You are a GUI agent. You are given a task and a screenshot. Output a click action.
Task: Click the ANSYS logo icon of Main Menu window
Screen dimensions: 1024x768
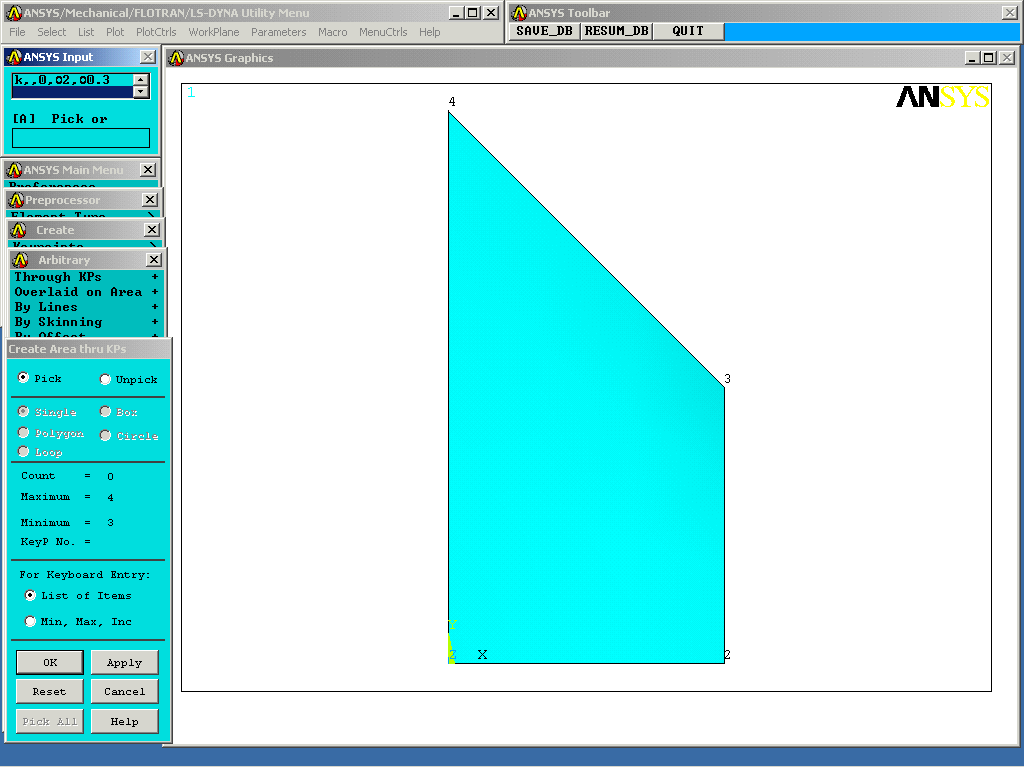14,170
